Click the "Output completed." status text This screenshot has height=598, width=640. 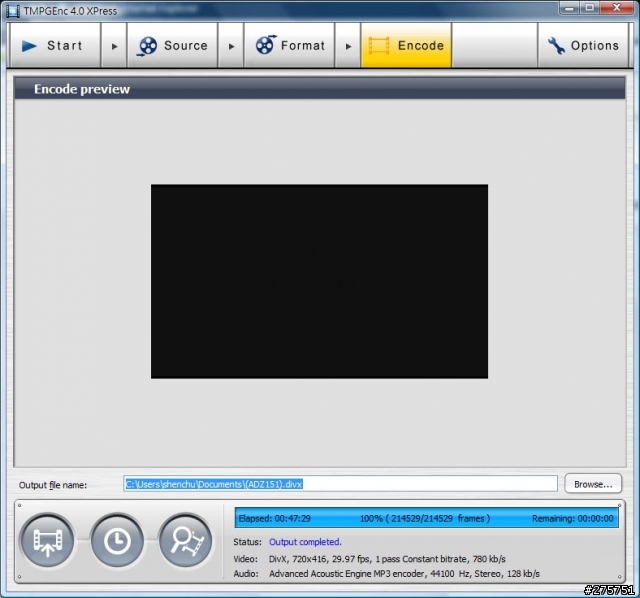(305, 542)
